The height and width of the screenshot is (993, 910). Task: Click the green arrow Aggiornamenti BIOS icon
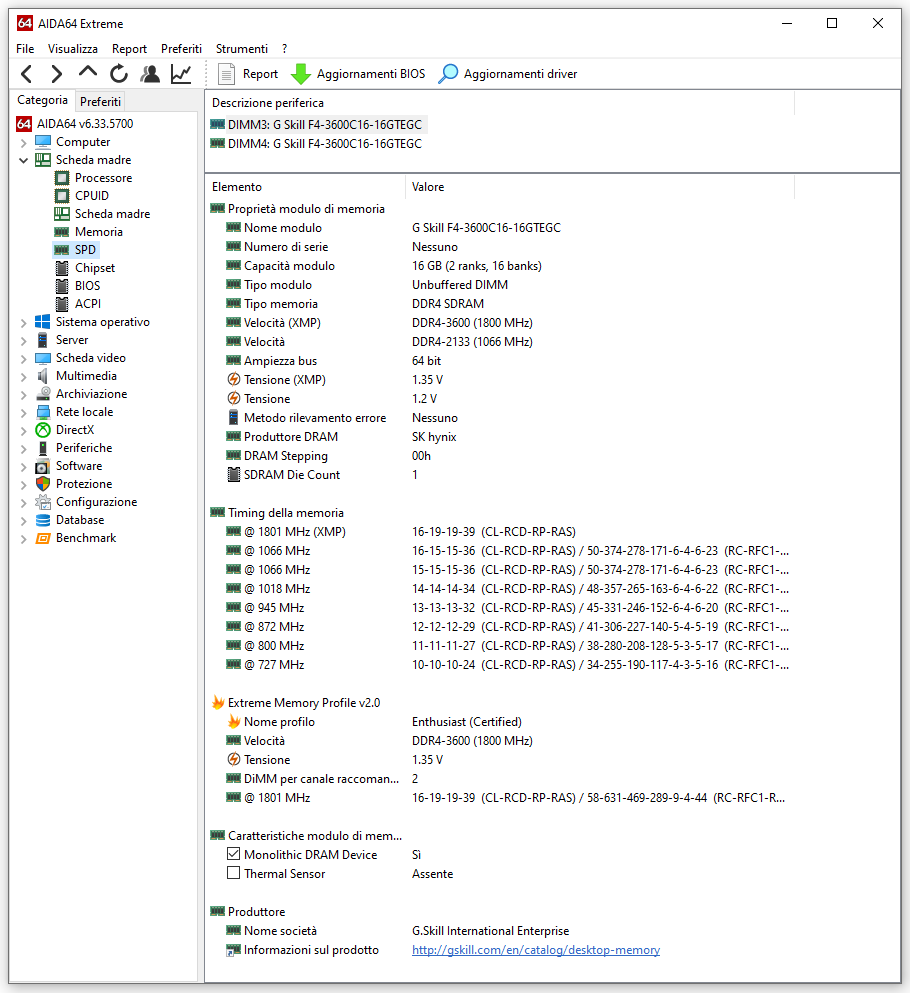click(301, 74)
